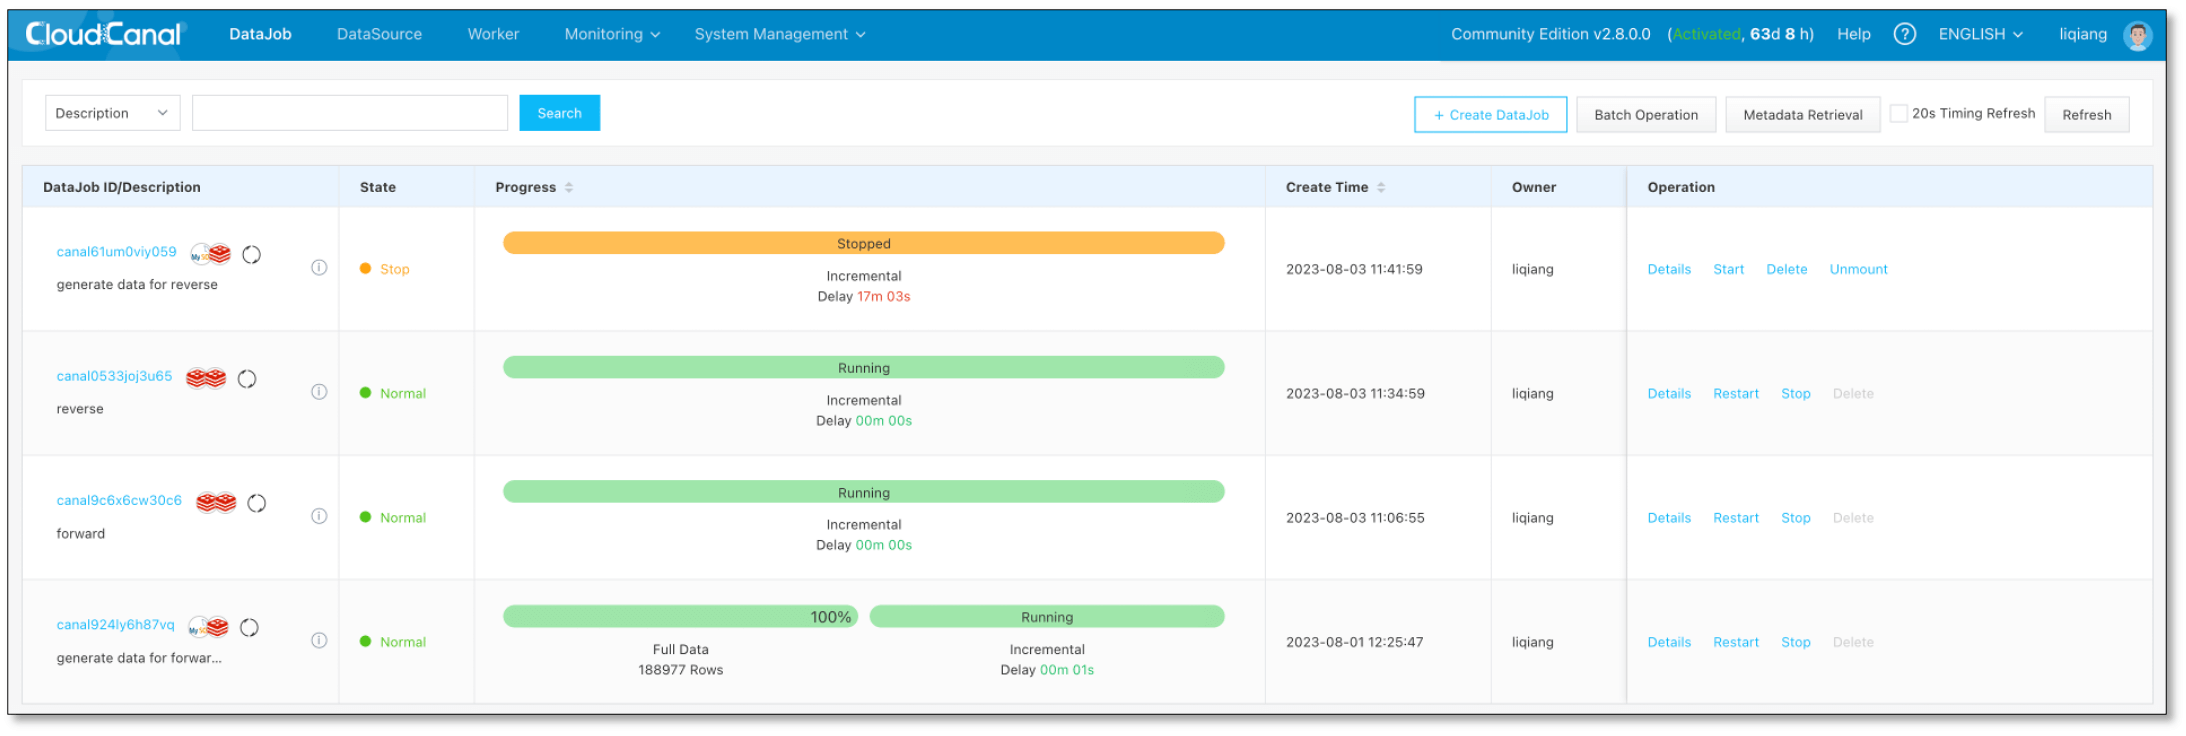Click Unmount for canal61um0viy059

pyautogui.click(x=1858, y=269)
